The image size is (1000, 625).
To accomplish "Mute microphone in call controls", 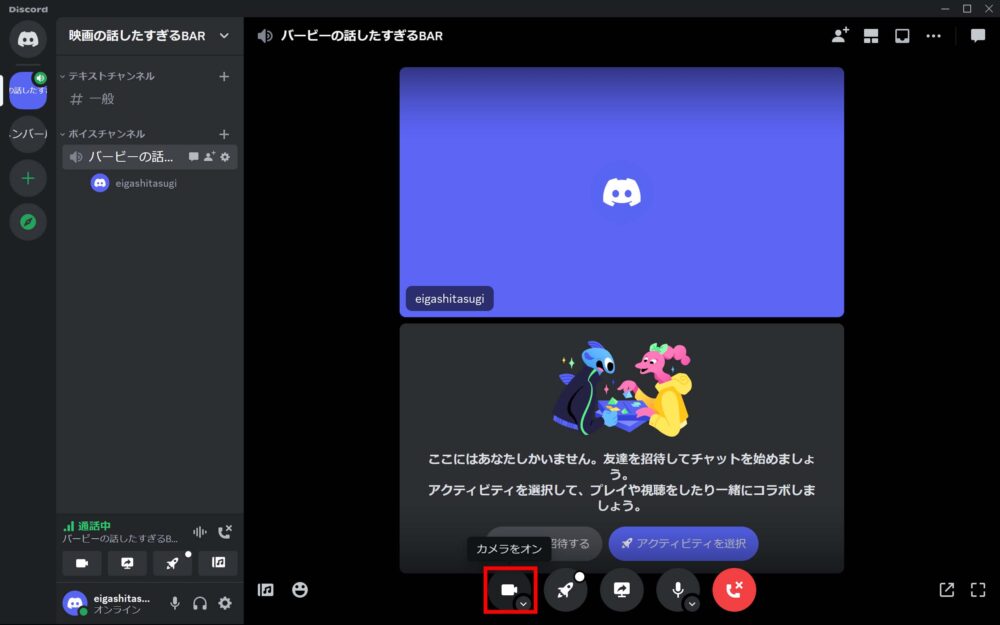I will pyautogui.click(x=677, y=590).
